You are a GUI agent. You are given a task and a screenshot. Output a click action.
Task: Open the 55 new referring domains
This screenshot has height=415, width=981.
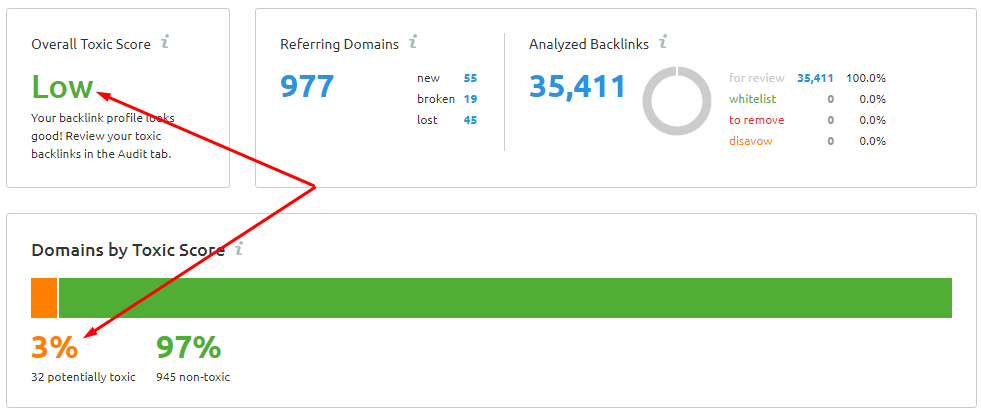click(x=470, y=78)
